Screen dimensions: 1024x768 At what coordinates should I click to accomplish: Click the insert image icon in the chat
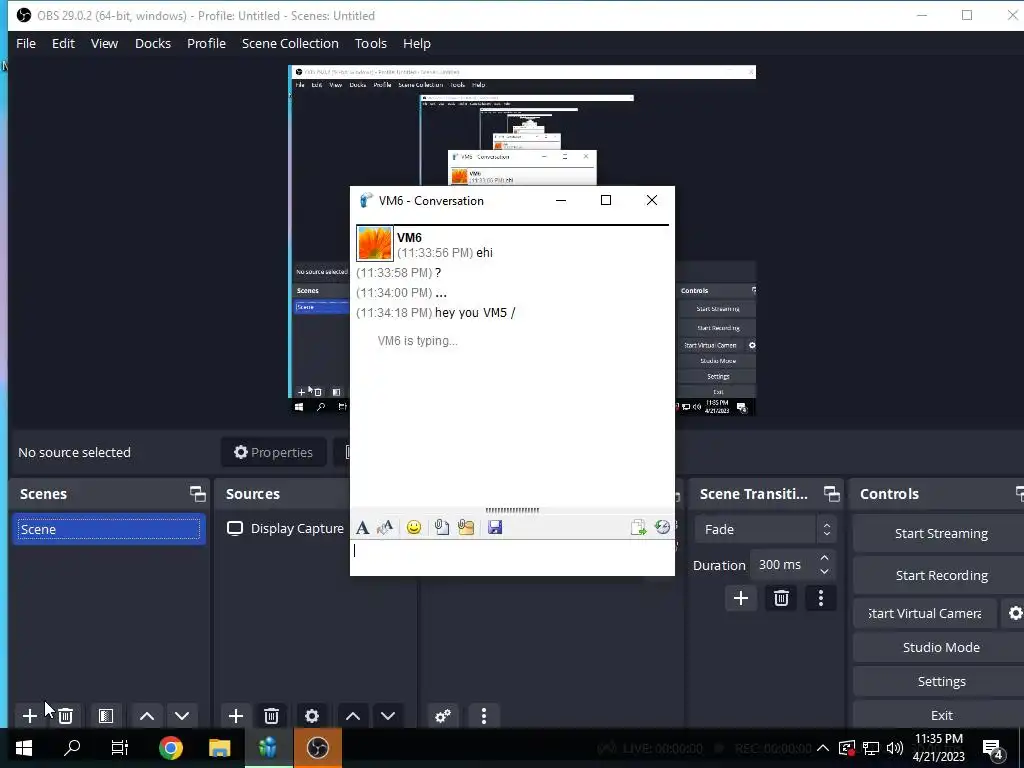(466, 527)
